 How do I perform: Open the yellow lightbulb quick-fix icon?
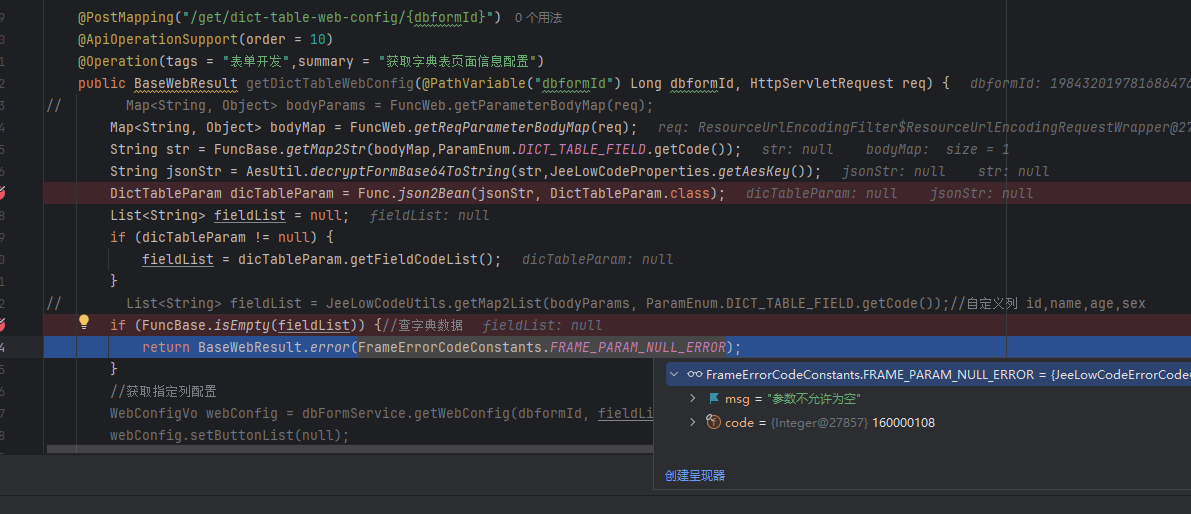click(85, 323)
